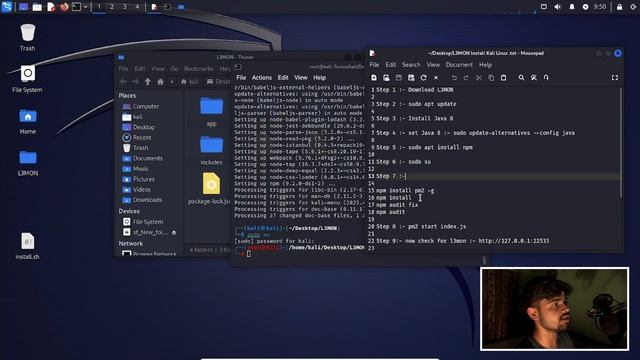The image size is (640, 360).
Task: Launch the terminal emulator from the top panel
Action: [76, 7]
